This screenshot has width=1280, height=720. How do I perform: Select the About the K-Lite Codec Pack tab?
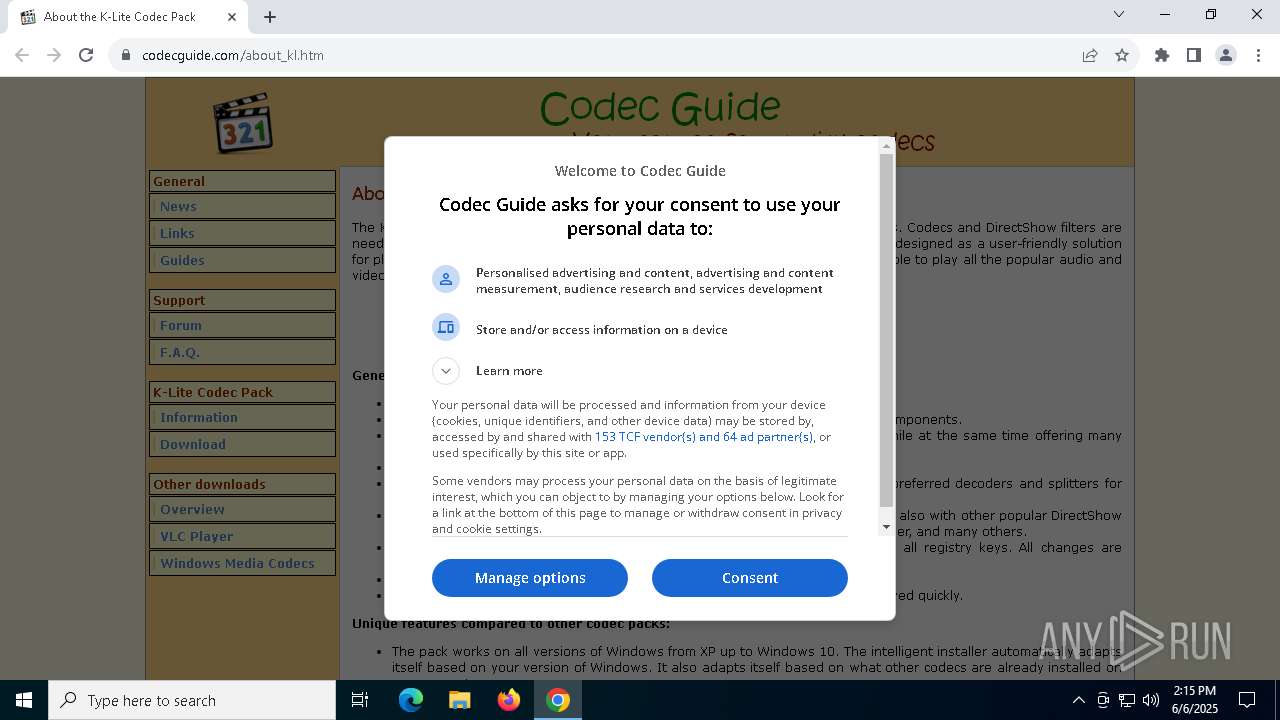[128, 17]
